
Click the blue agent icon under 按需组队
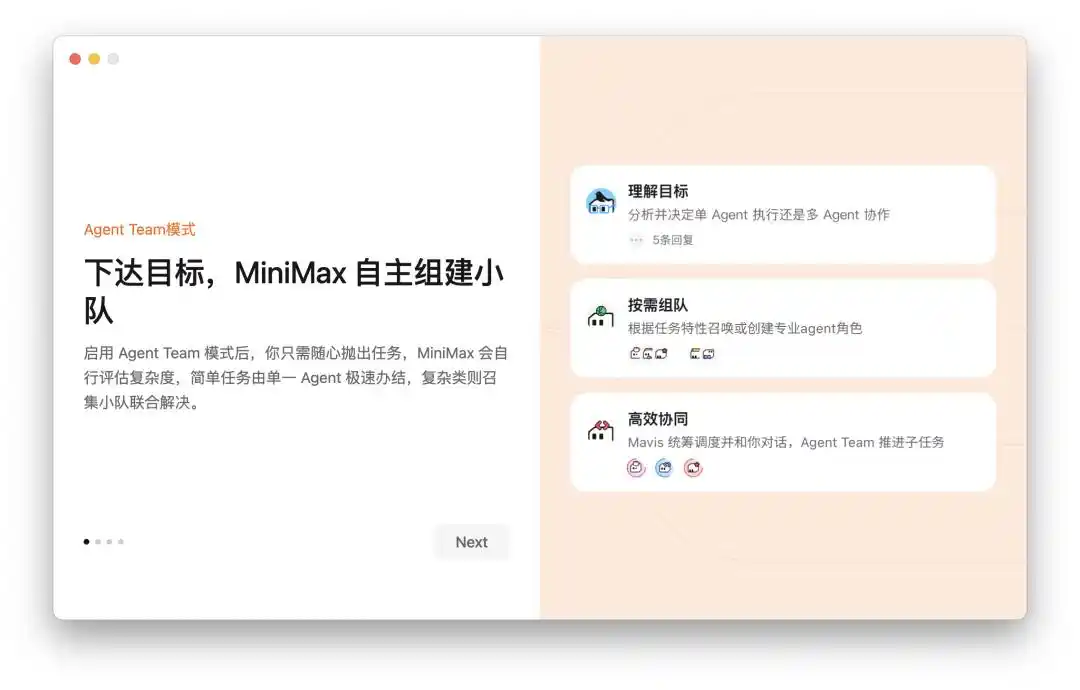coord(708,353)
